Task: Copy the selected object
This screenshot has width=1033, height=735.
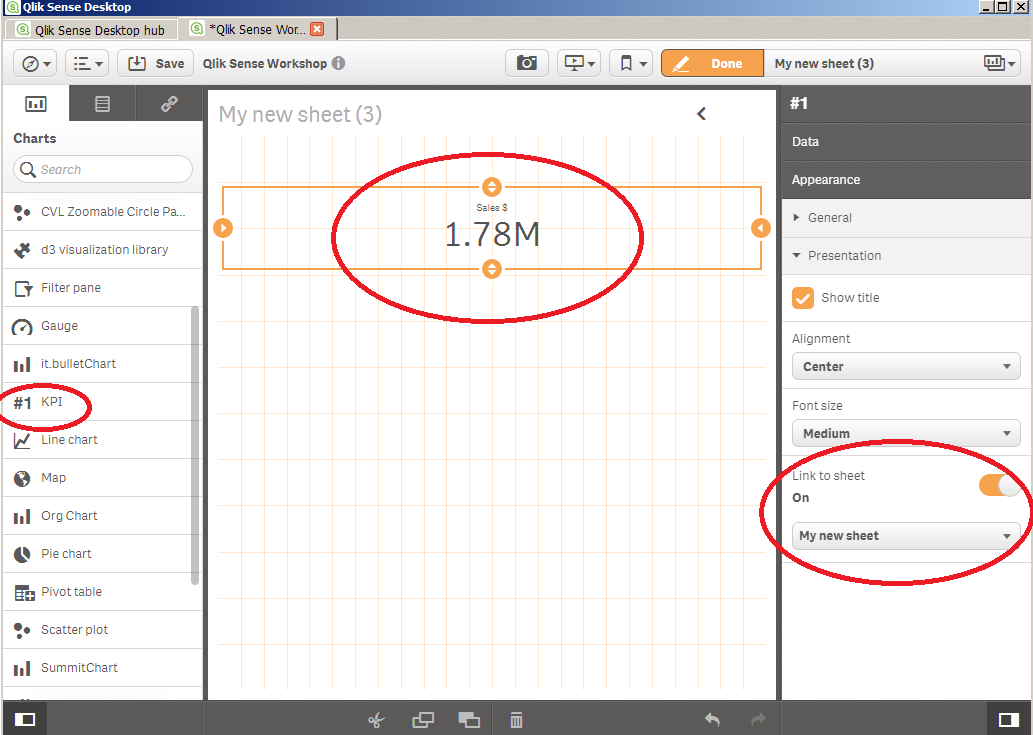Action: click(423, 720)
